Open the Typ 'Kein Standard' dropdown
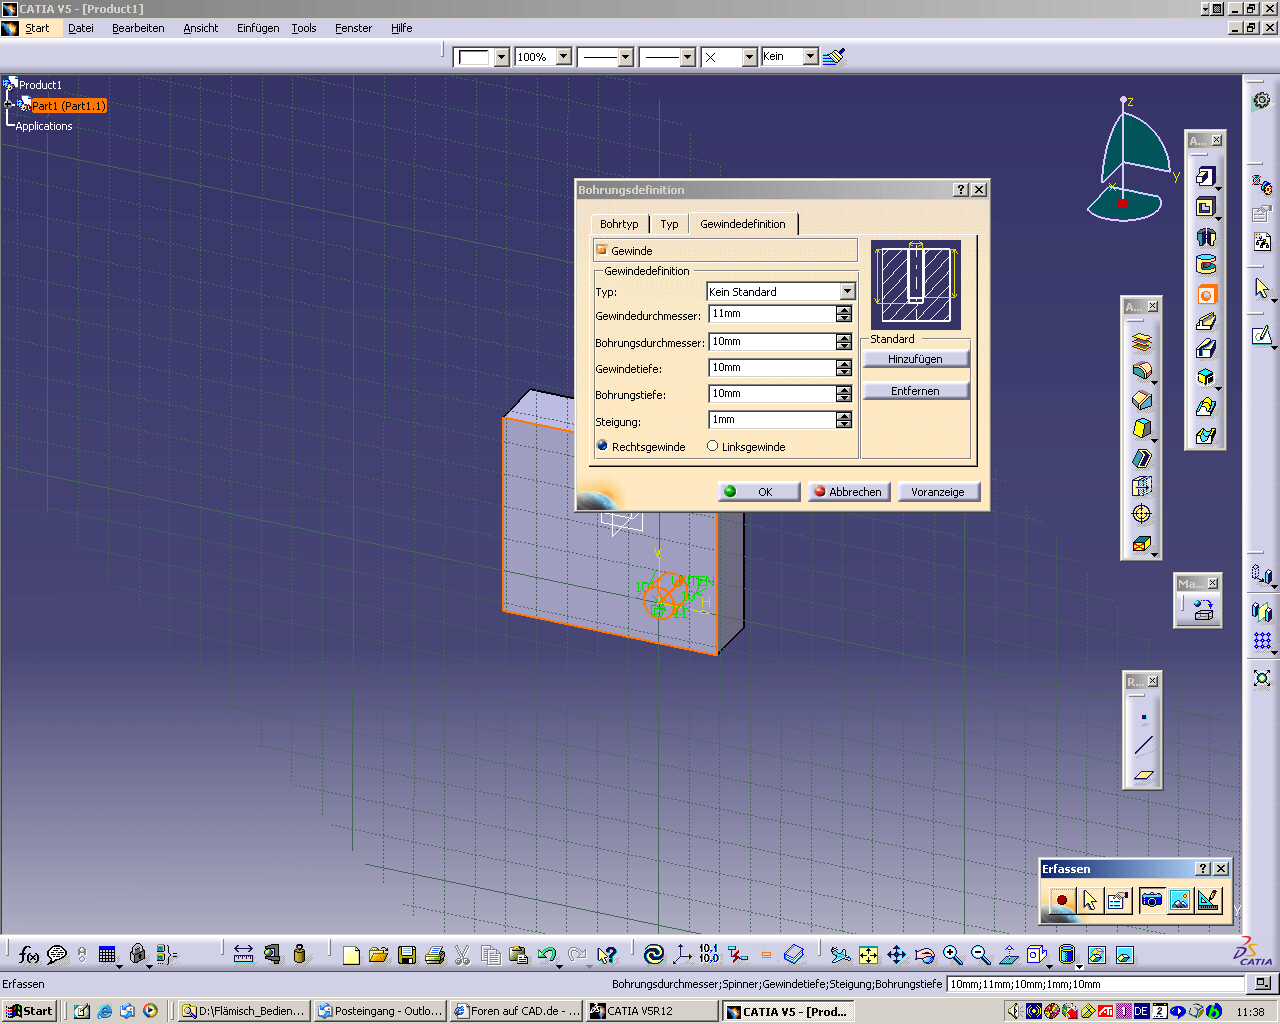The image size is (1280, 1024). pos(847,291)
